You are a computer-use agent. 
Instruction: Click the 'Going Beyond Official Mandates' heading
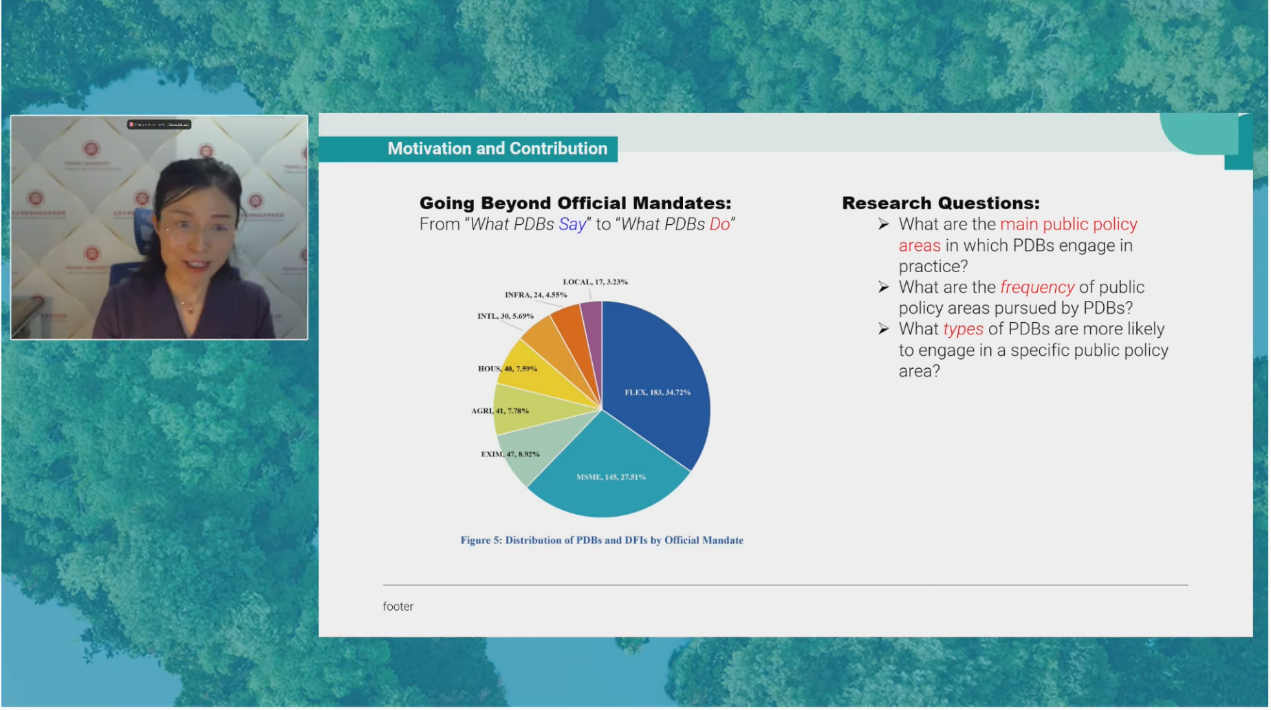coord(575,203)
